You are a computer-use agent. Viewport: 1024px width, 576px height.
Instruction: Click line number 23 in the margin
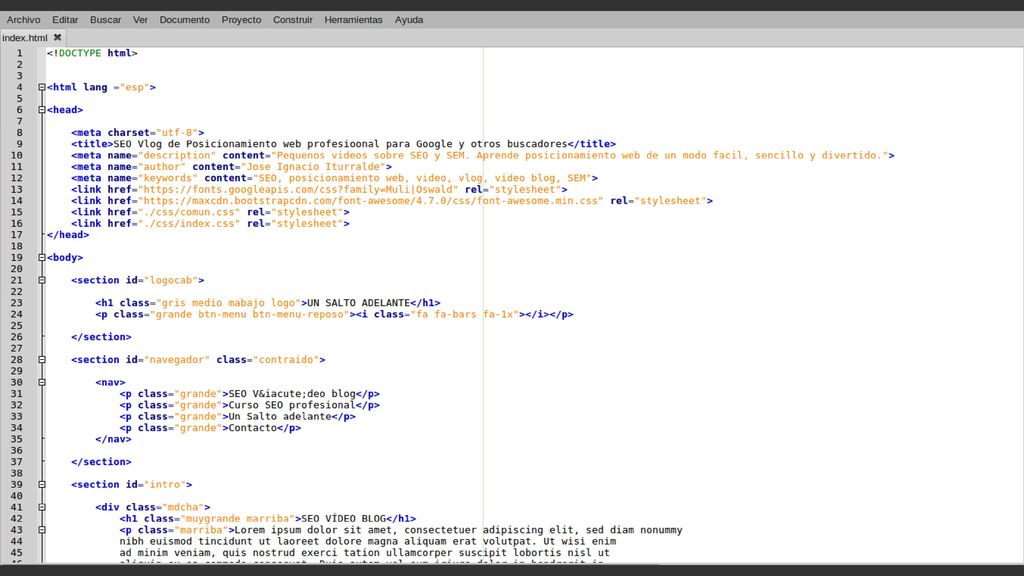tap(16, 303)
